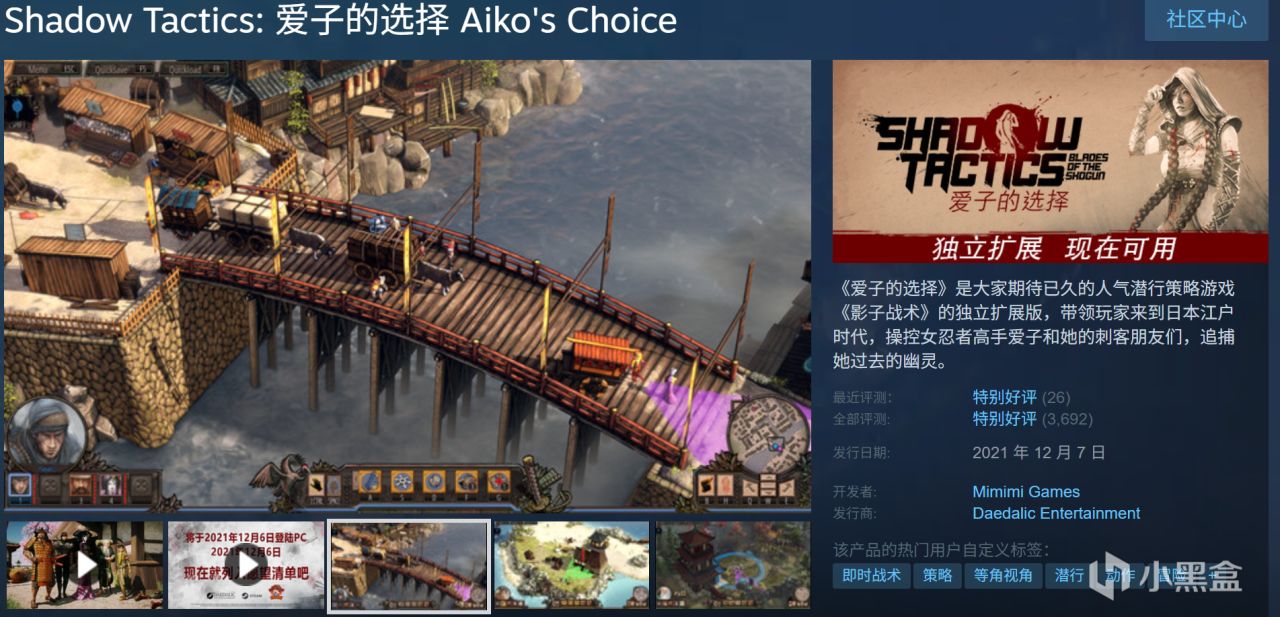Play the first samurai trailer video
This screenshot has height=617, width=1280.
(x=85, y=565)
